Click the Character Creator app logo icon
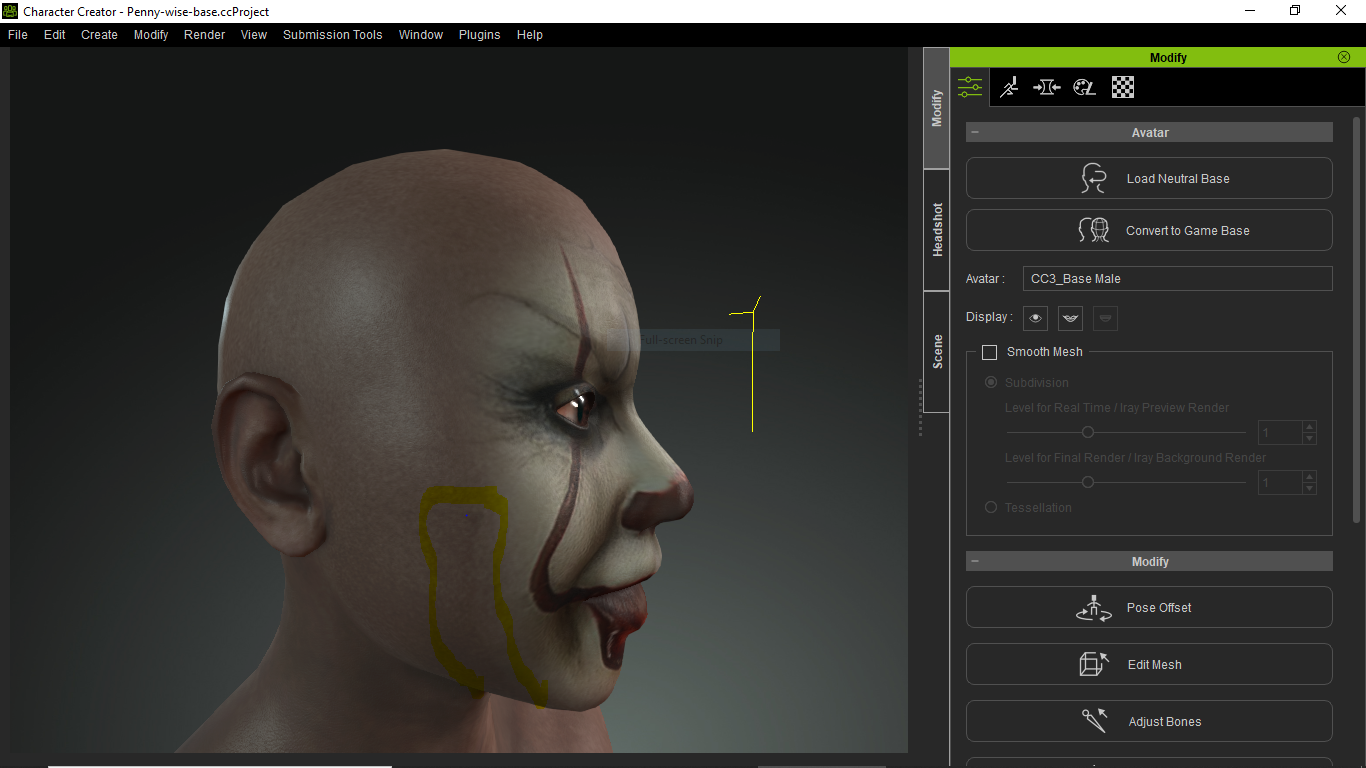 click(x=10, y=11)
